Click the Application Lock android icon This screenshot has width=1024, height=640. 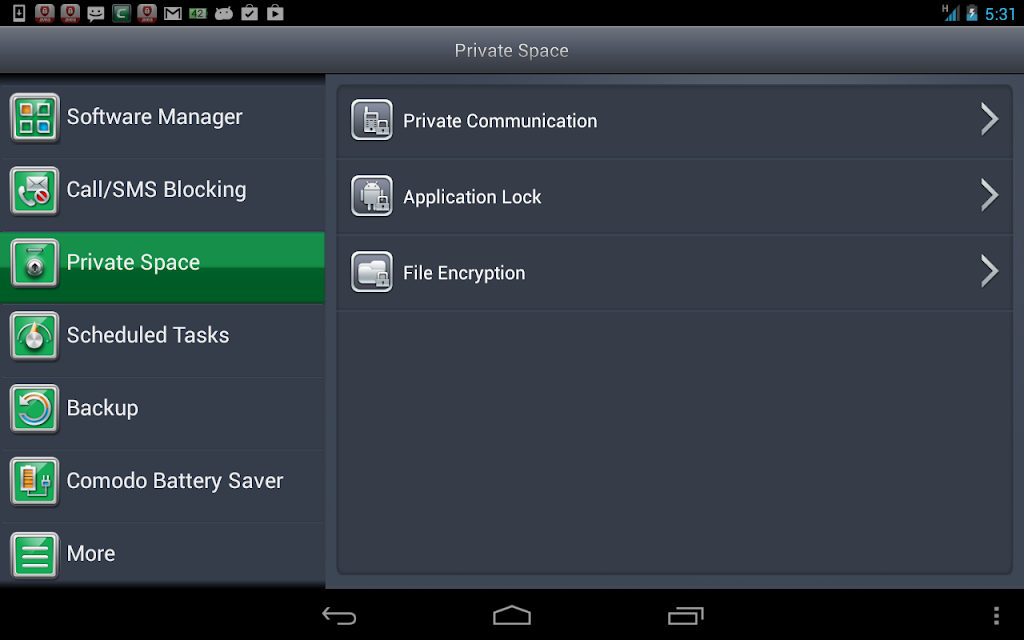coord(372,196)
